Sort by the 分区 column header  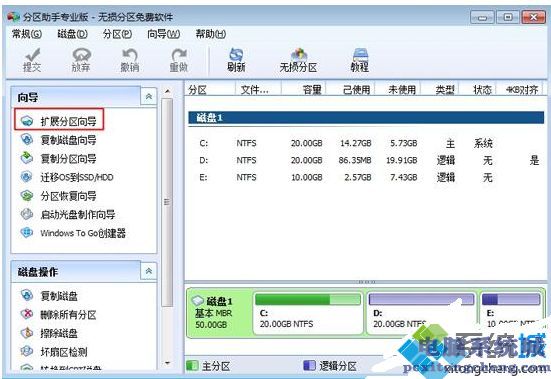coord(210,90)
